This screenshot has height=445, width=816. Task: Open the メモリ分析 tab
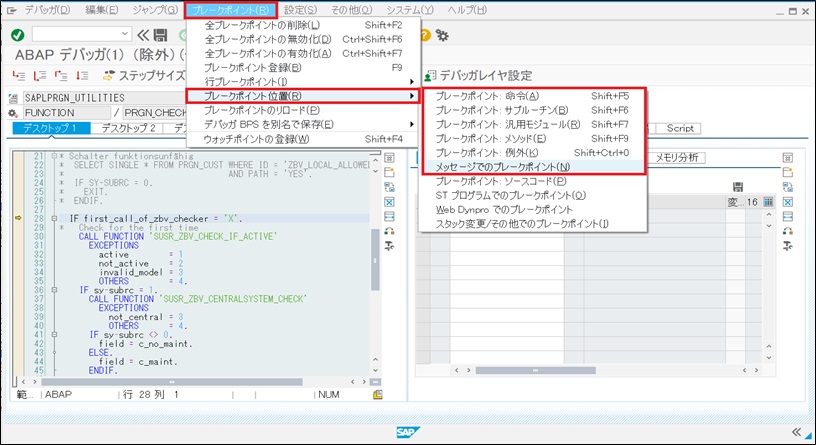pos(677,158)
